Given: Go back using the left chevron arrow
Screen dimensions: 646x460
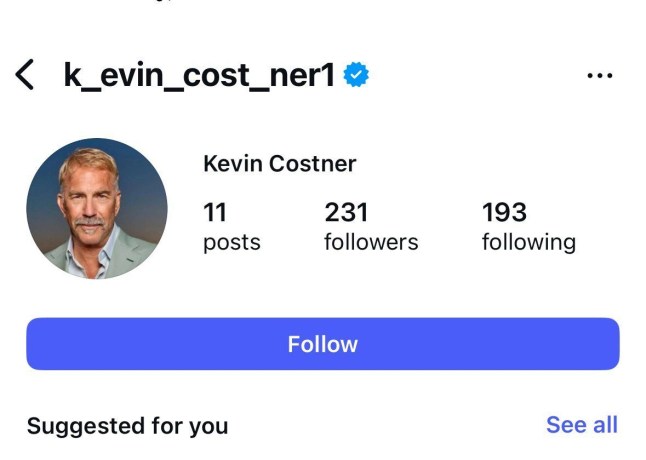Looking at the screenshot, I should 26,75.
